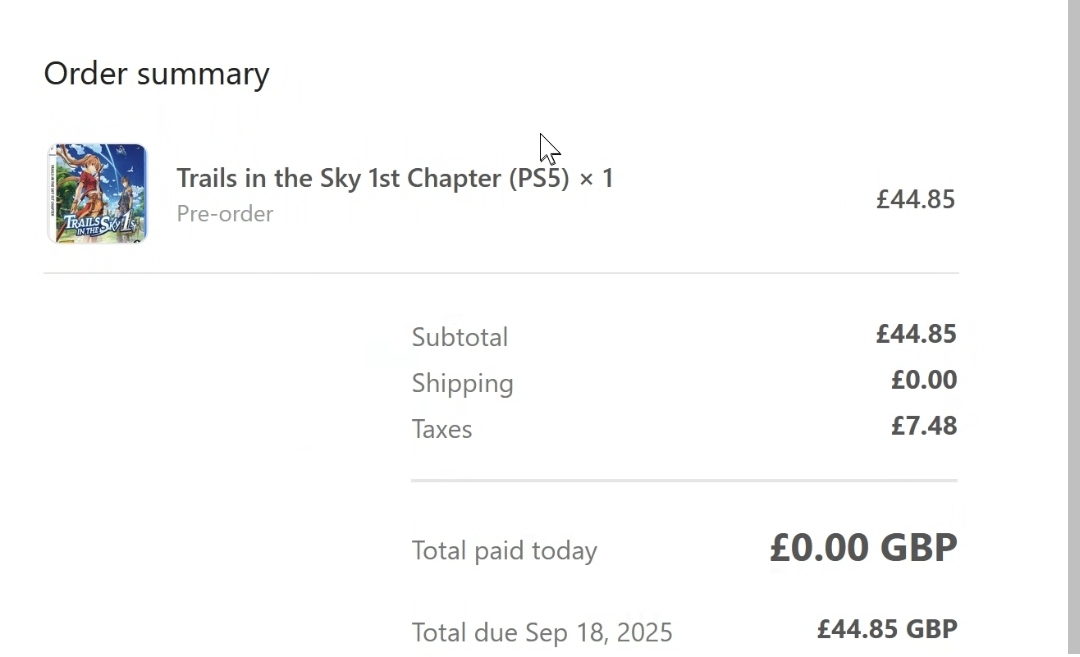Select the £44.85 GBP total due amount

coord(887,629)
